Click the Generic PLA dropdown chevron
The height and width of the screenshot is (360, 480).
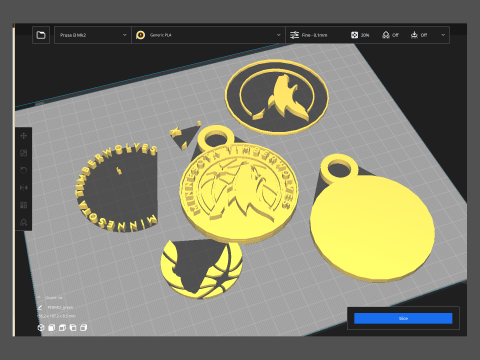point(278,35)
